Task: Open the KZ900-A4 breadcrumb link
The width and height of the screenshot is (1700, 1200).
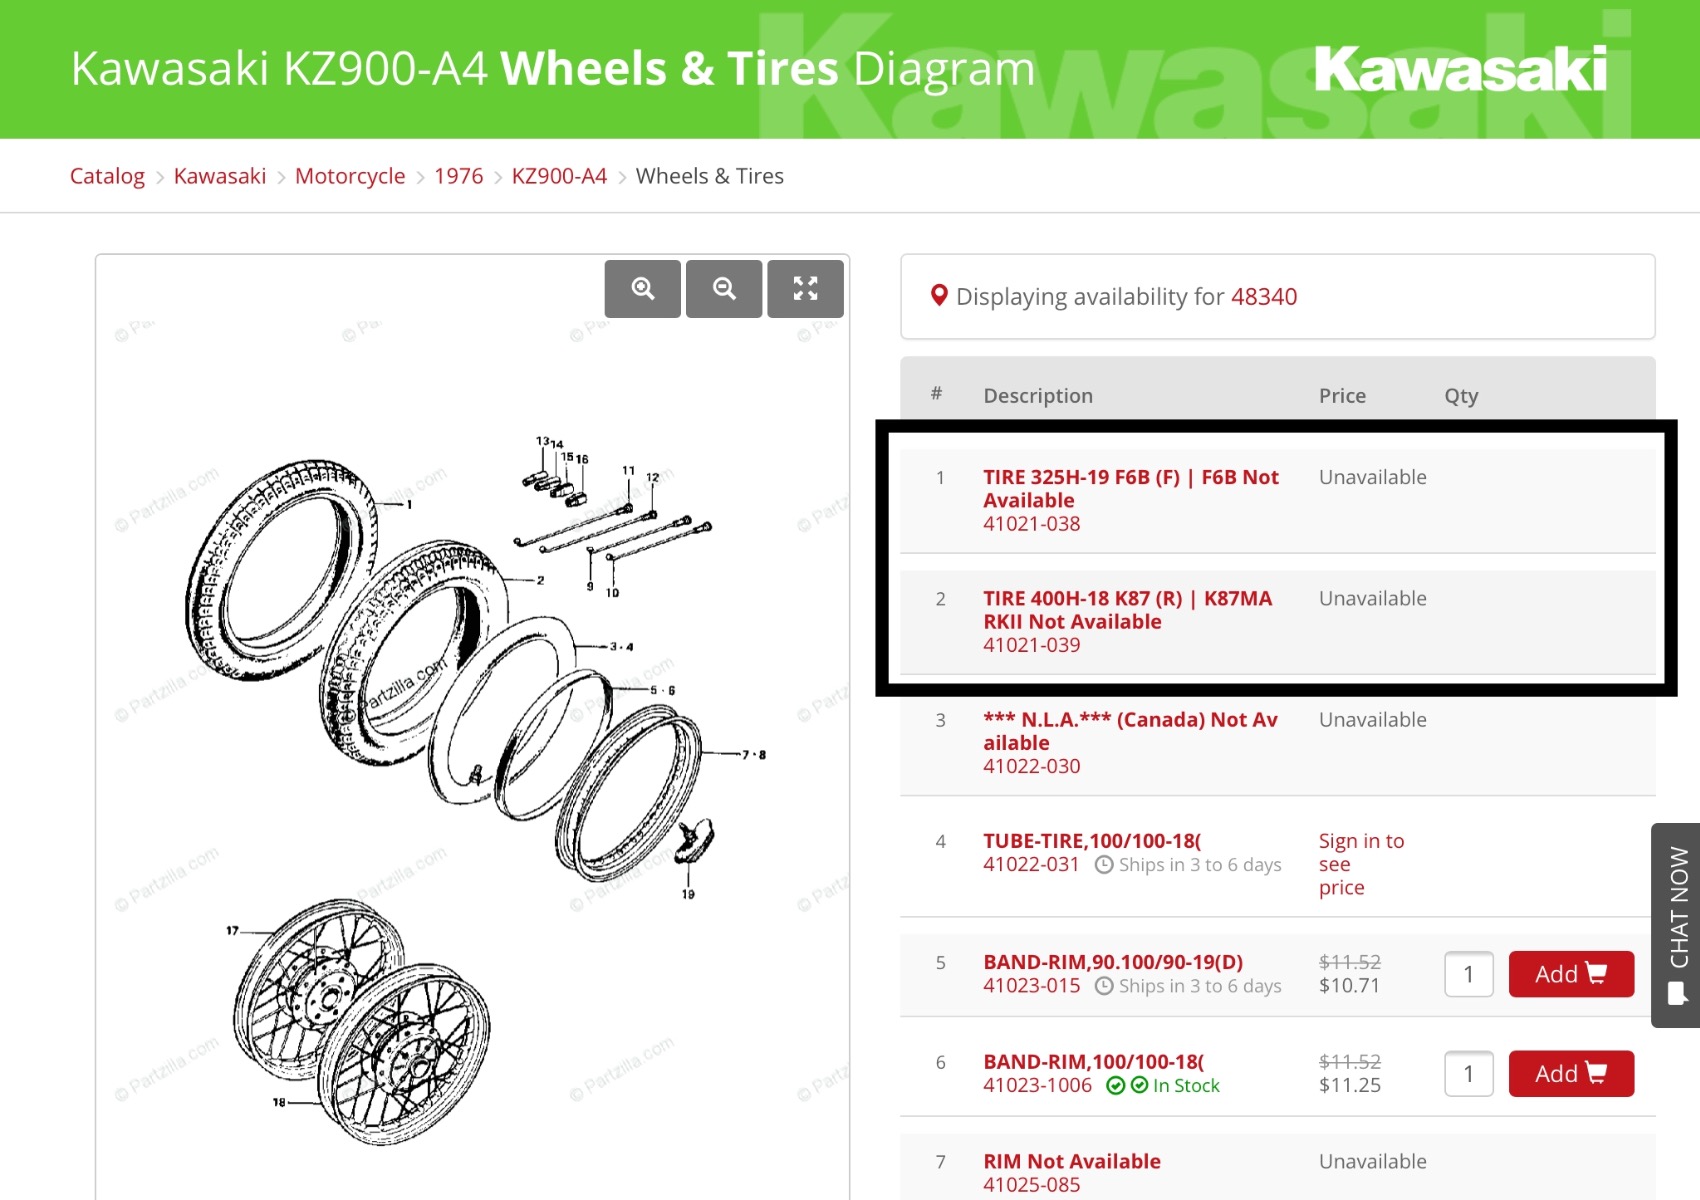Action: click(559, 176)
